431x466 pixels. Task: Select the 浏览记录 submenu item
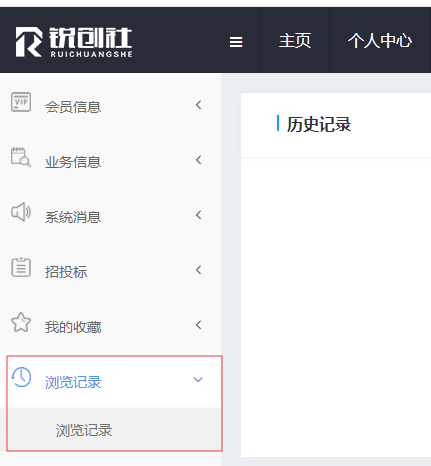pos(84,430)
